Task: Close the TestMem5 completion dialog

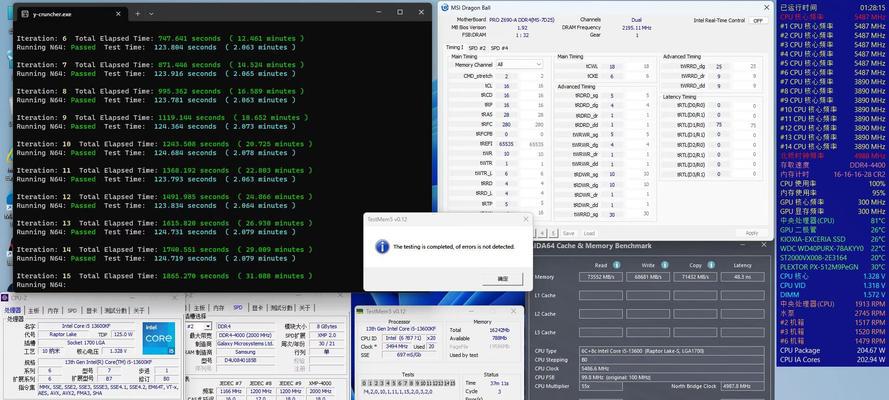Action: (x=525, y=219)
